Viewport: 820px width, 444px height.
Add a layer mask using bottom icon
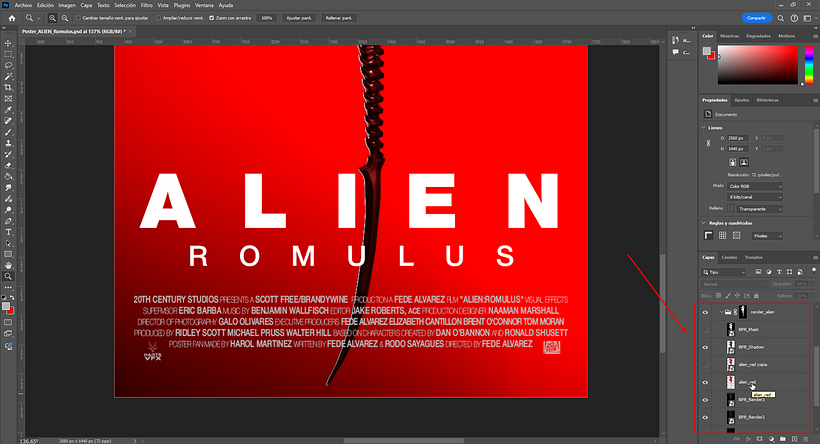759,439
